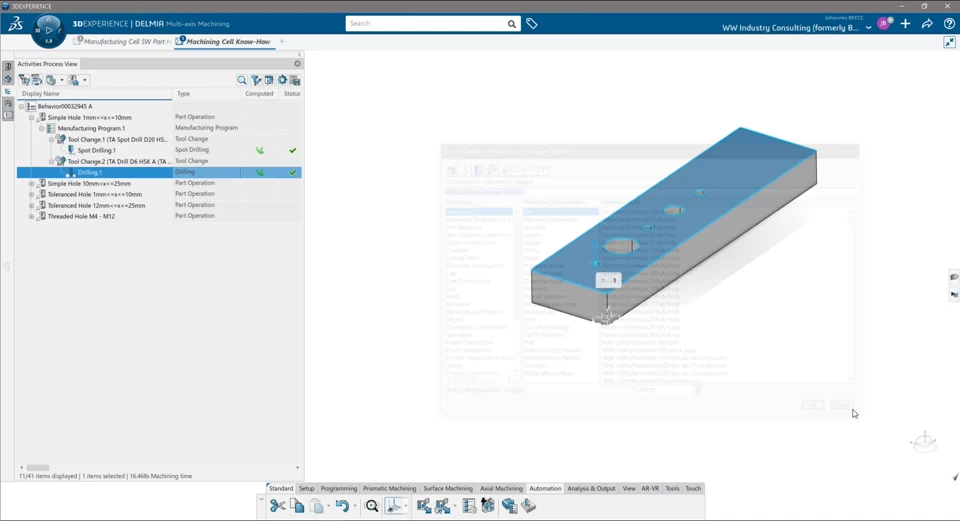
Task: Open the dropdown arrow next to the Undo icon
Action: 354,506
